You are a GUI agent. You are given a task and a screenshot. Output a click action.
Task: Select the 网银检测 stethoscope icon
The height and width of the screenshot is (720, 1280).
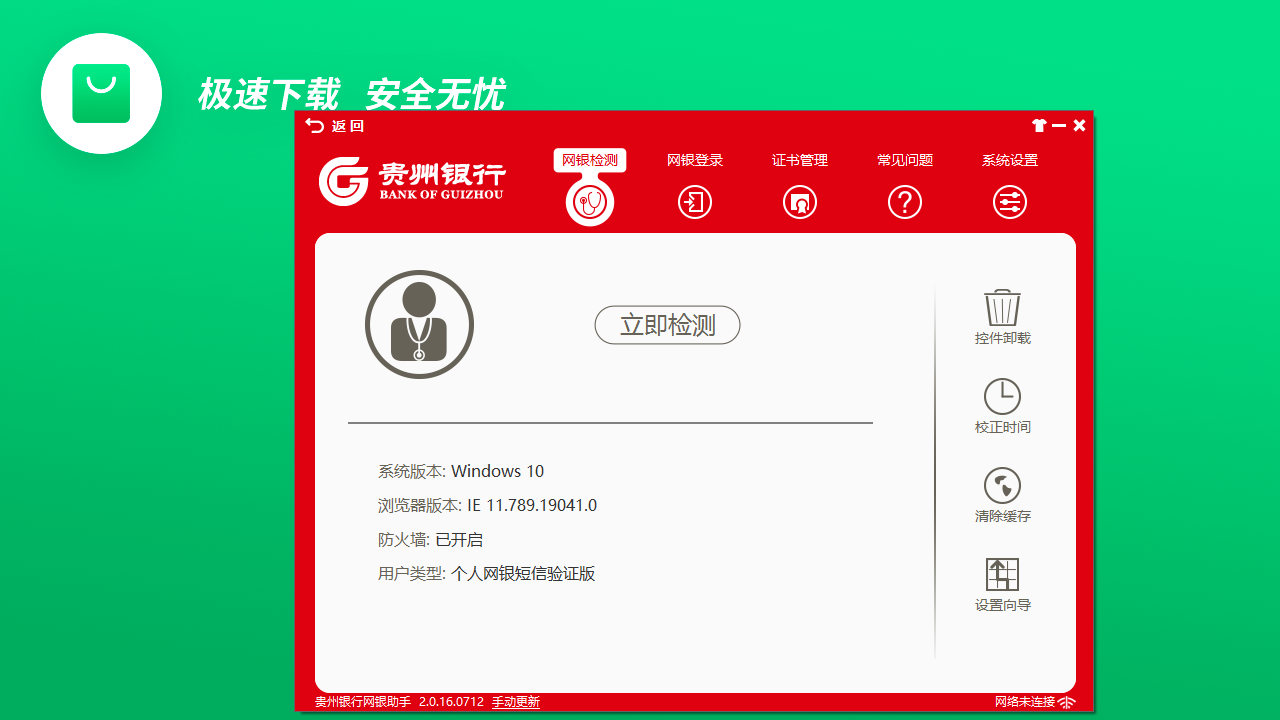coord(589,201)
